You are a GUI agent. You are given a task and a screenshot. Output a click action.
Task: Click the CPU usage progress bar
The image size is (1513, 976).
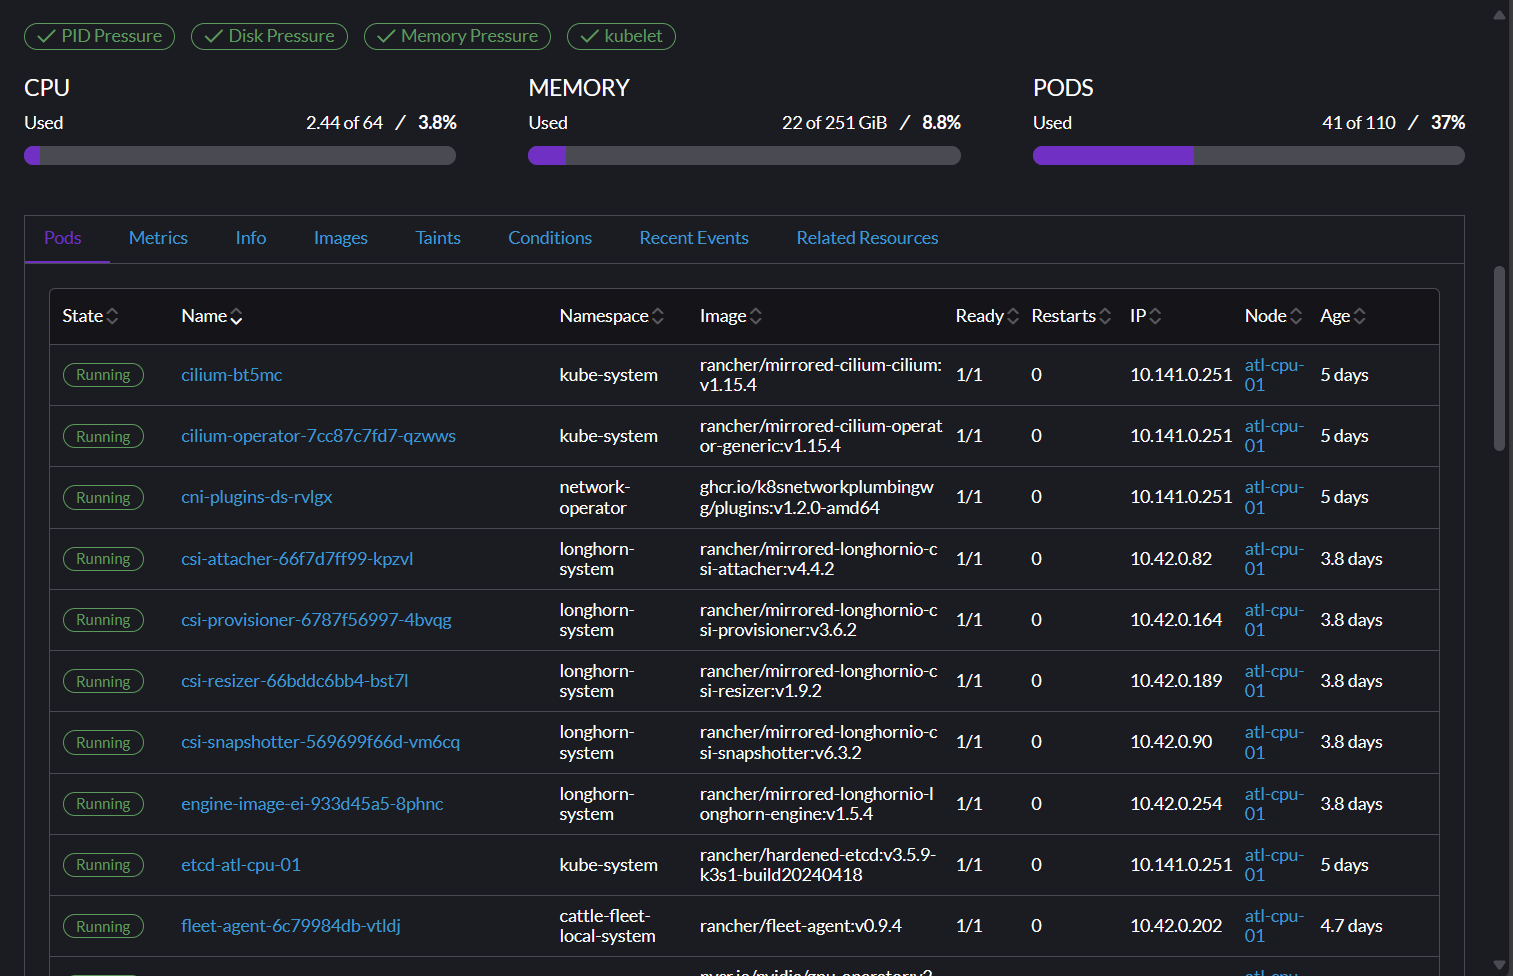tap(240, 155)
